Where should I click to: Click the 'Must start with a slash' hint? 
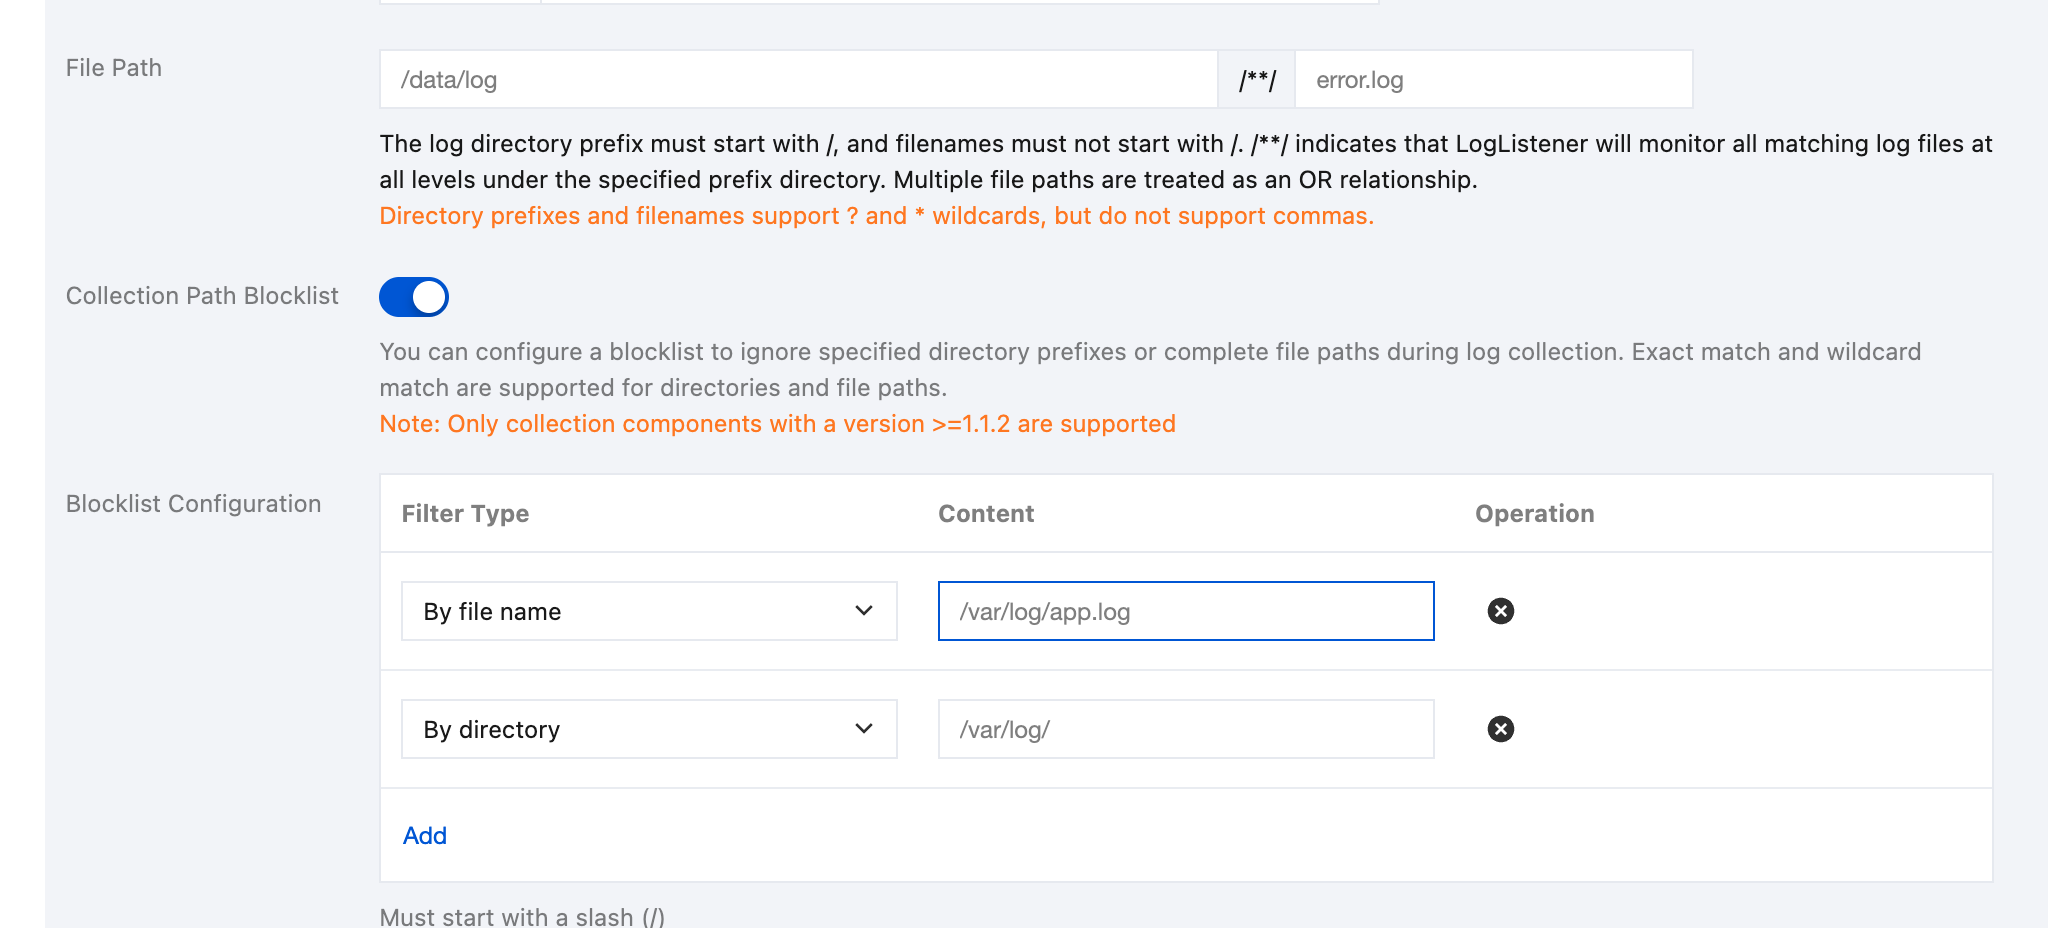click(521, 916)
